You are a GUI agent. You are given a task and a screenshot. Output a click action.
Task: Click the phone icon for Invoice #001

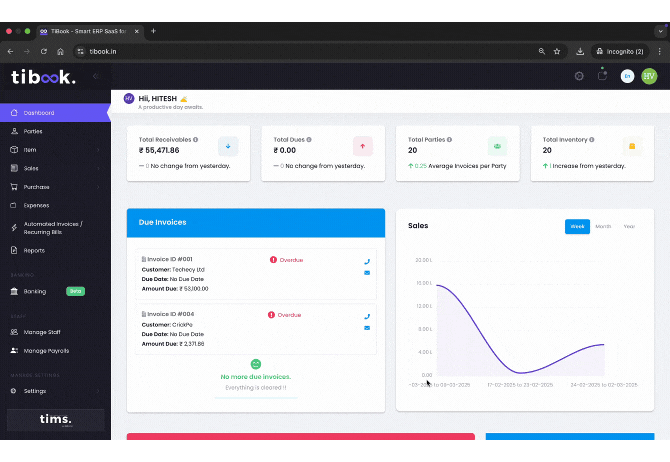367,262
